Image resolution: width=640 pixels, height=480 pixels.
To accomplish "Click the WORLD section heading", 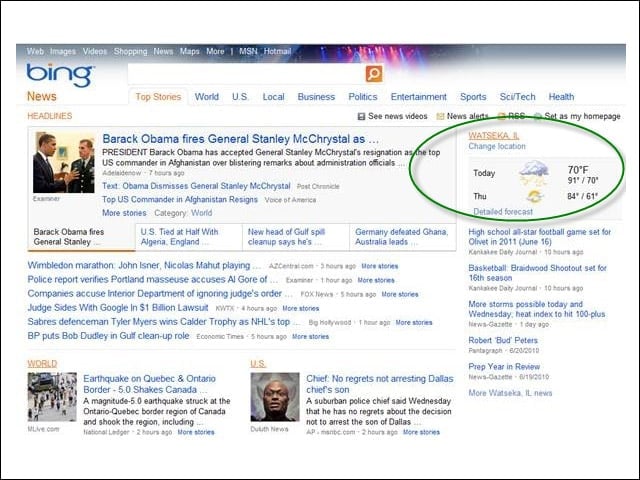I will click(x=42, y=364).
